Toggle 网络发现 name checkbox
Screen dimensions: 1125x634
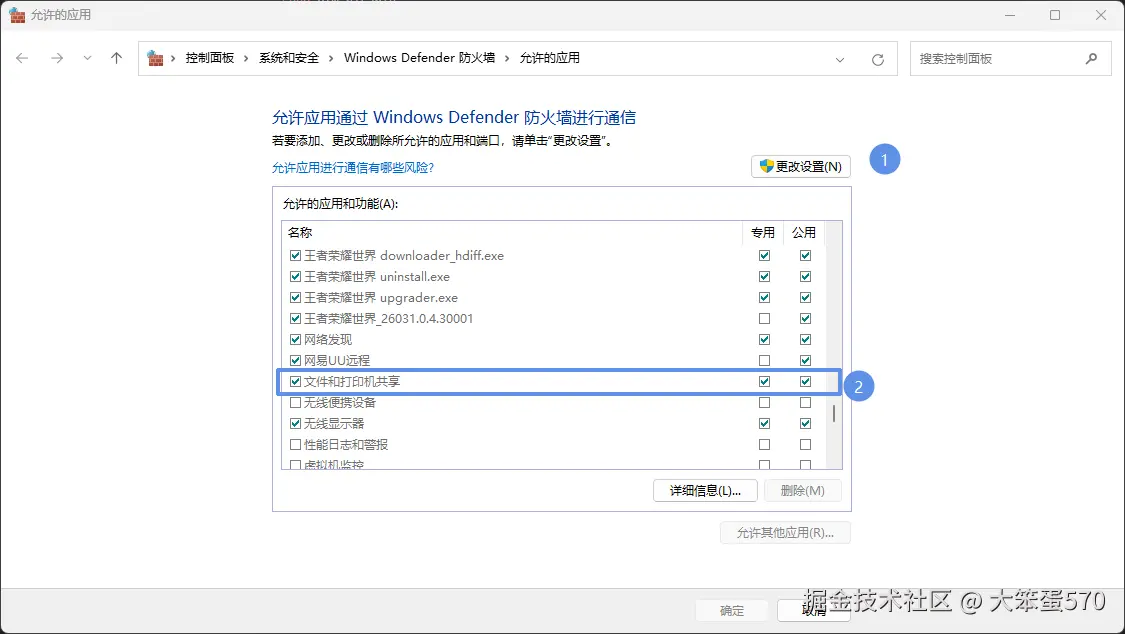coord(295,339)
